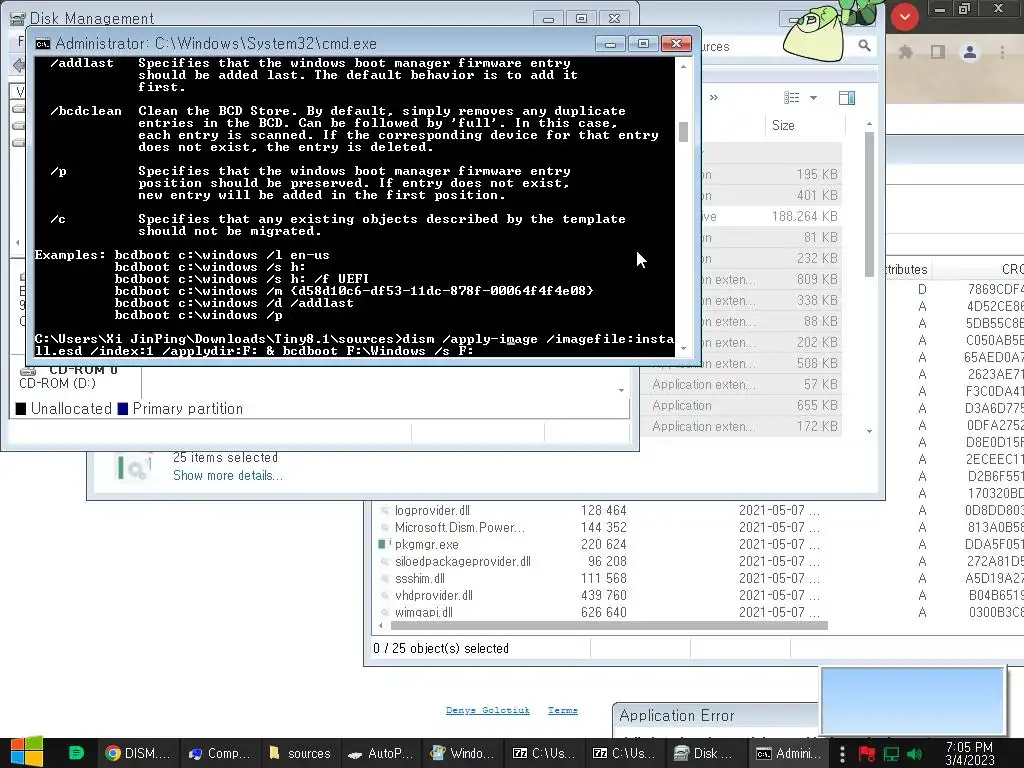Click Disk Management back arrow toolbar icon
Viewport: 1024px width, 768px height.
tap(18, 65)
